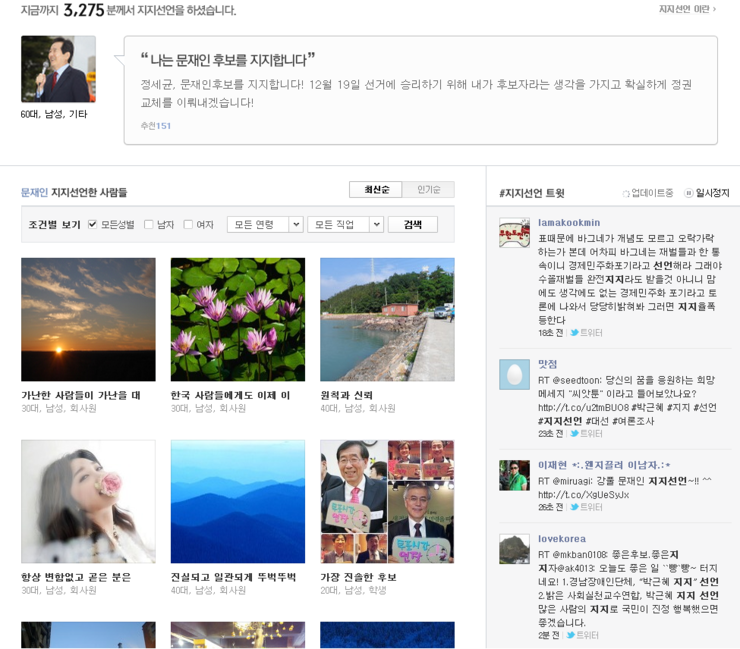The height and width of the screenshot is (649, 740).
Task: Open the sunset photo card
Action: point(88,320)
